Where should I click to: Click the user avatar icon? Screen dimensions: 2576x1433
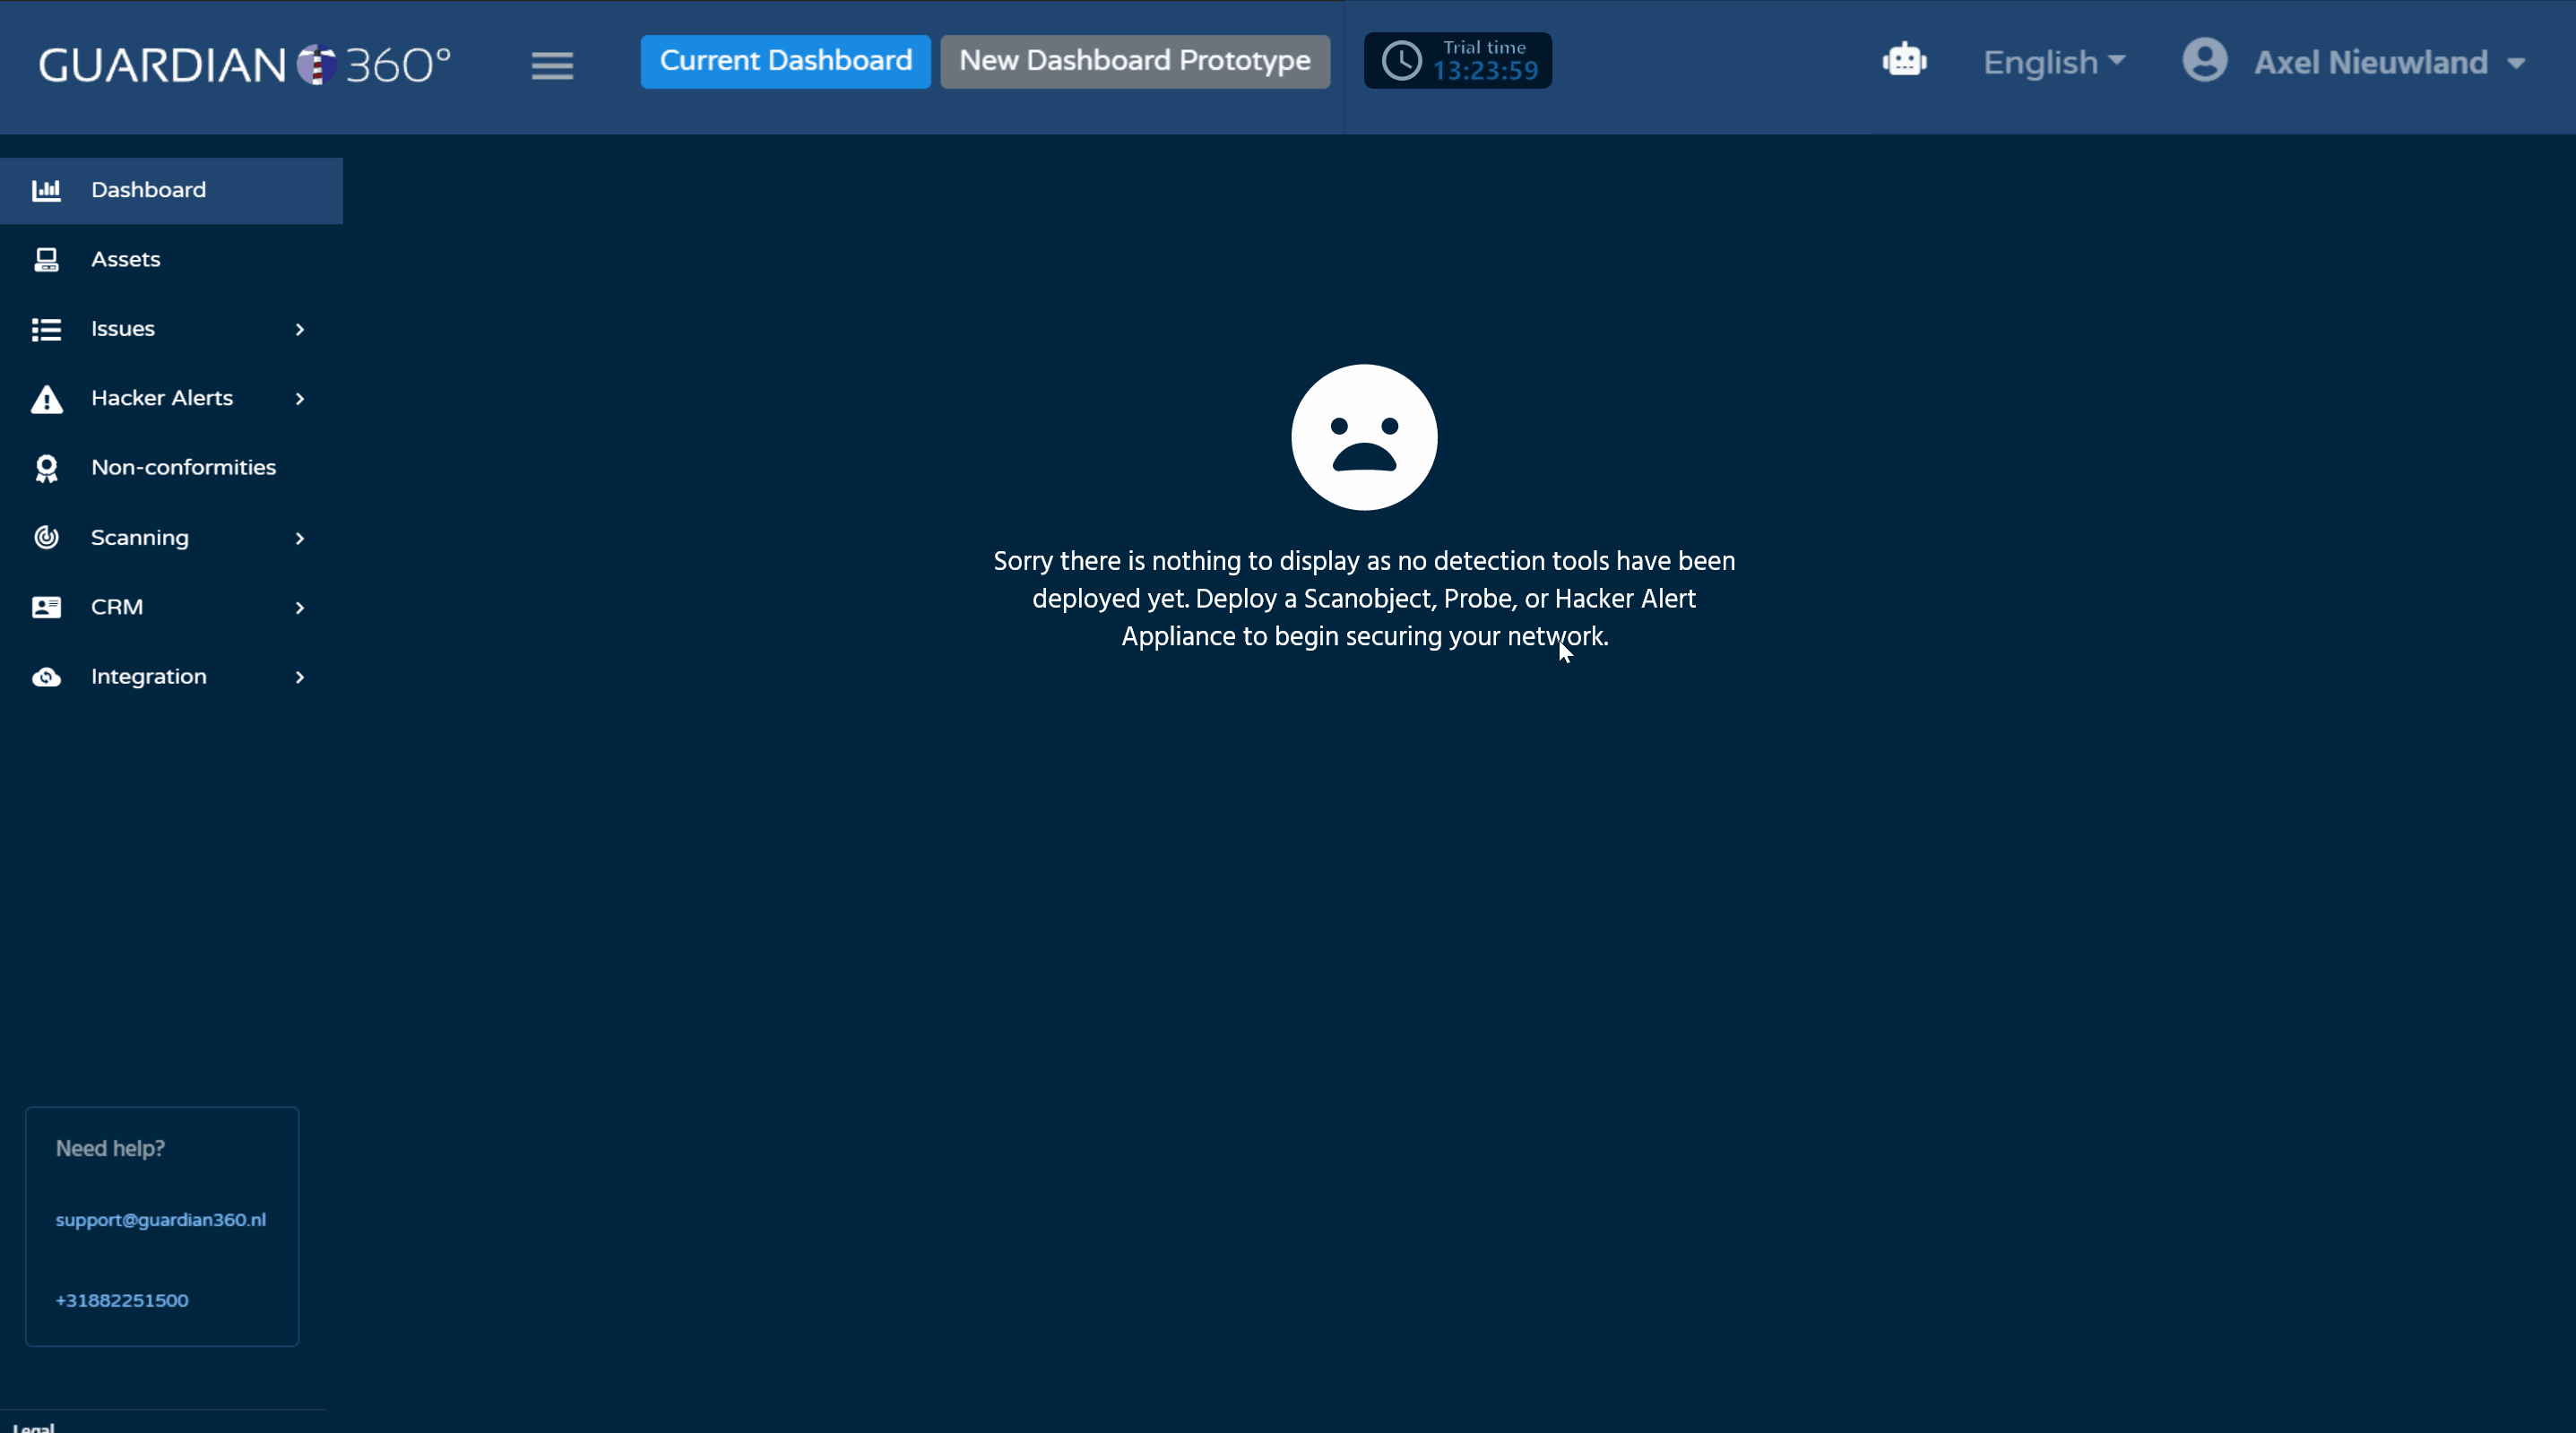(2204, 61)
